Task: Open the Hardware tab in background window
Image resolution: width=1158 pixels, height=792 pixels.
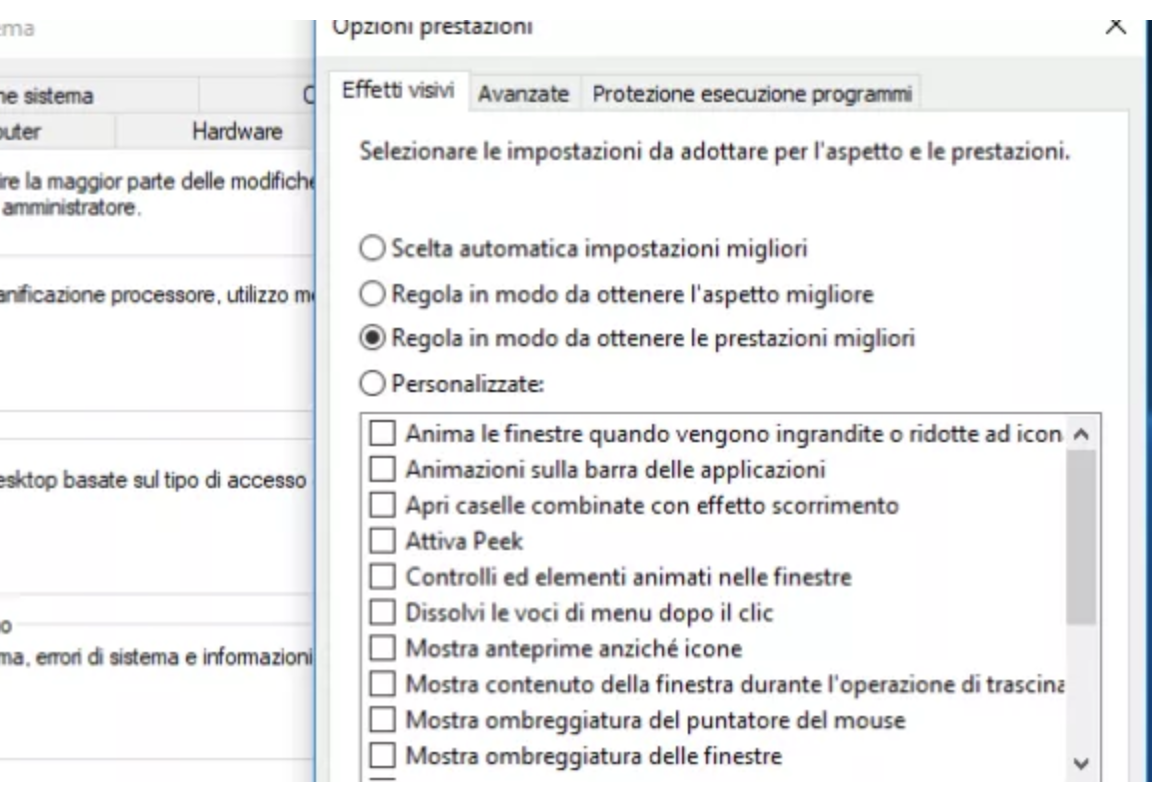Action: [237, 132]
